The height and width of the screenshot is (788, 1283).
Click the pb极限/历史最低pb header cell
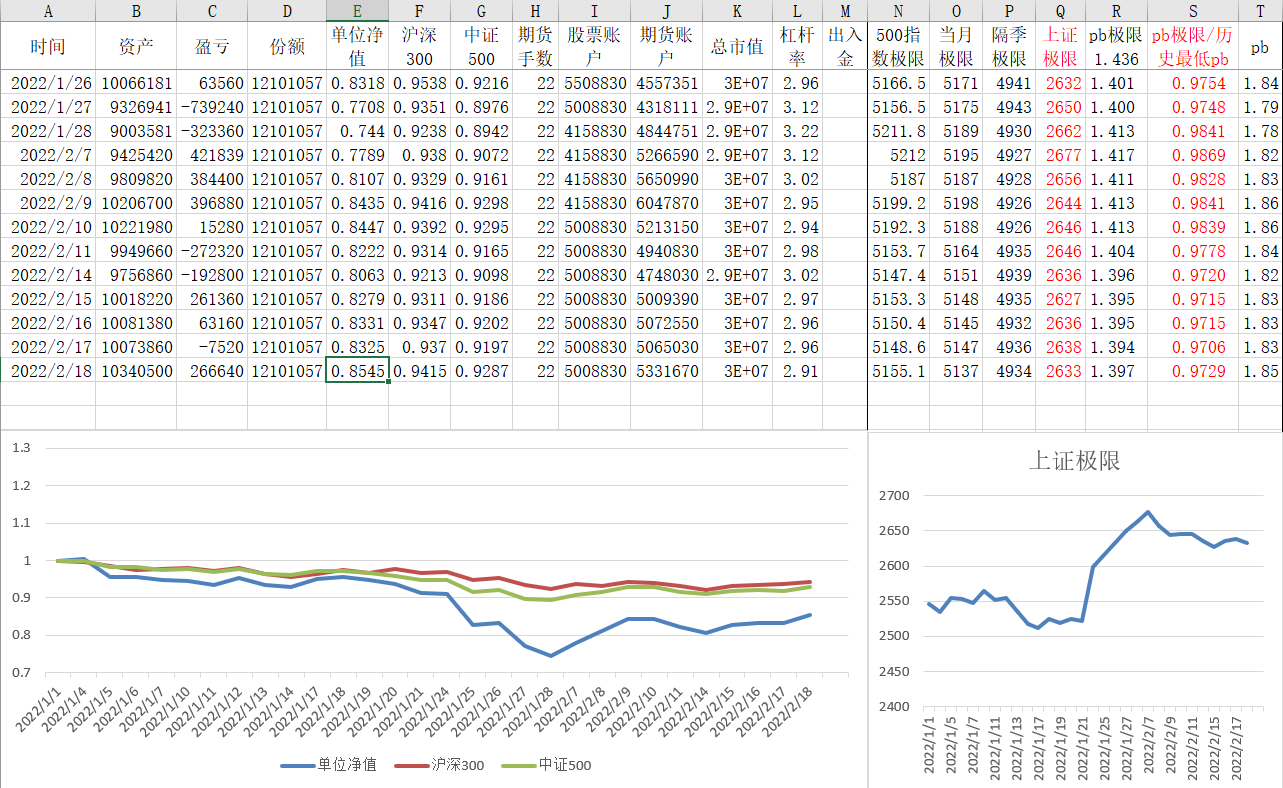[1193, 47]
